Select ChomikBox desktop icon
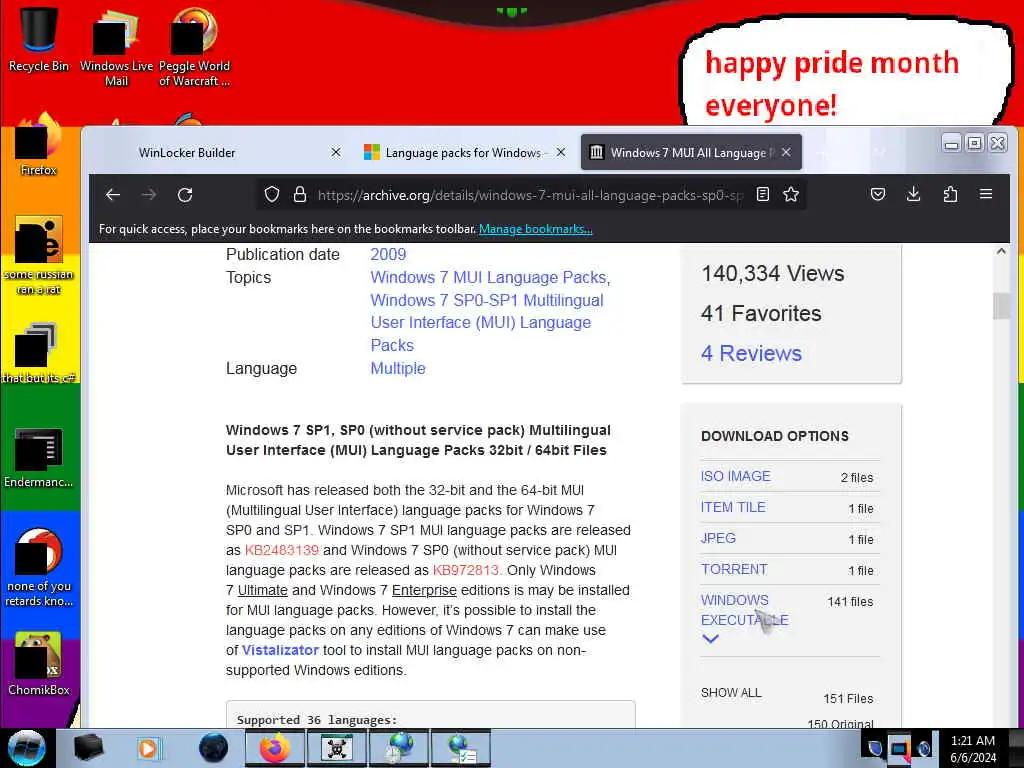 (x=39, y=665)
